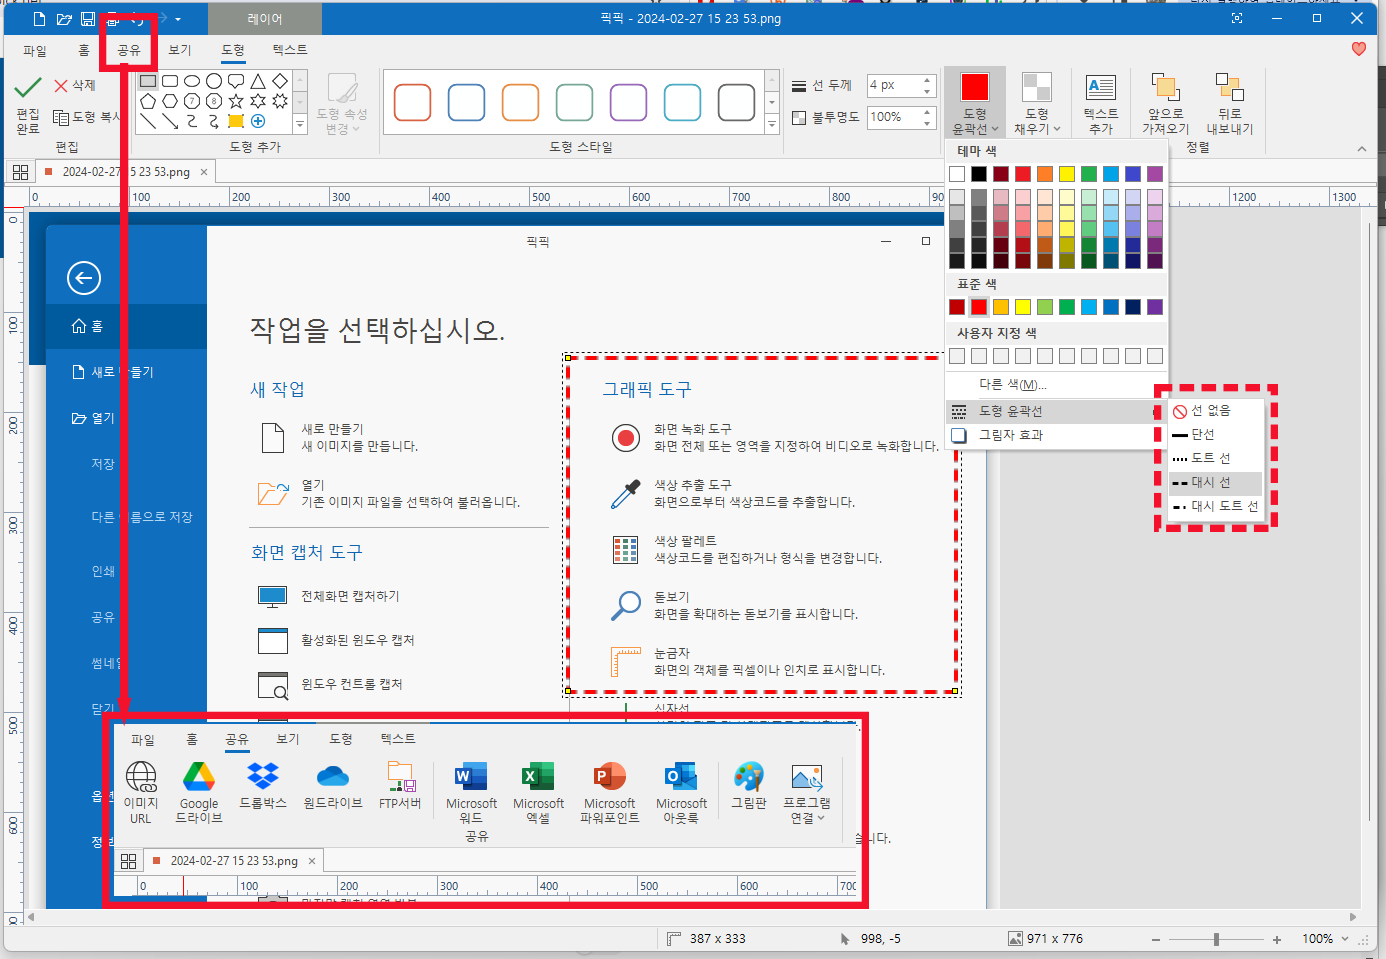Select the speech bubble shape
The height and width of the screenshot is (959, 1386).
click(x=236, y=81)
